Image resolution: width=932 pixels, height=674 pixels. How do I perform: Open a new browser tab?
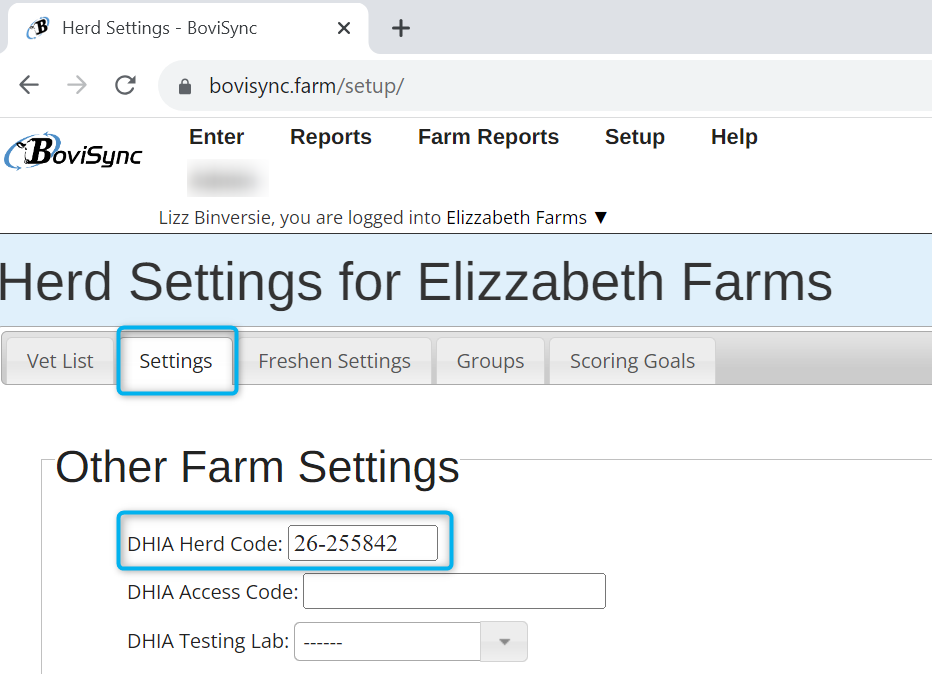pyautogui.click(x=401, y=28)
